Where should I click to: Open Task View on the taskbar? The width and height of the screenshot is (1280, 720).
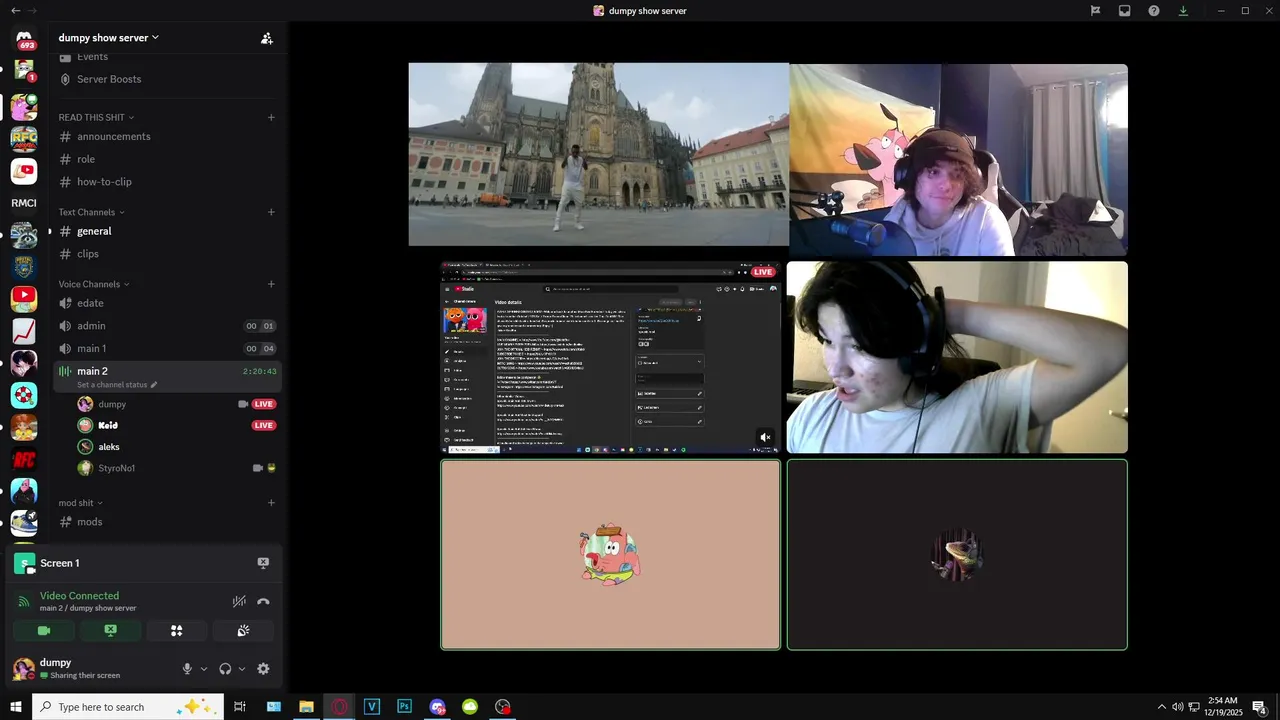tap(240, 707)
